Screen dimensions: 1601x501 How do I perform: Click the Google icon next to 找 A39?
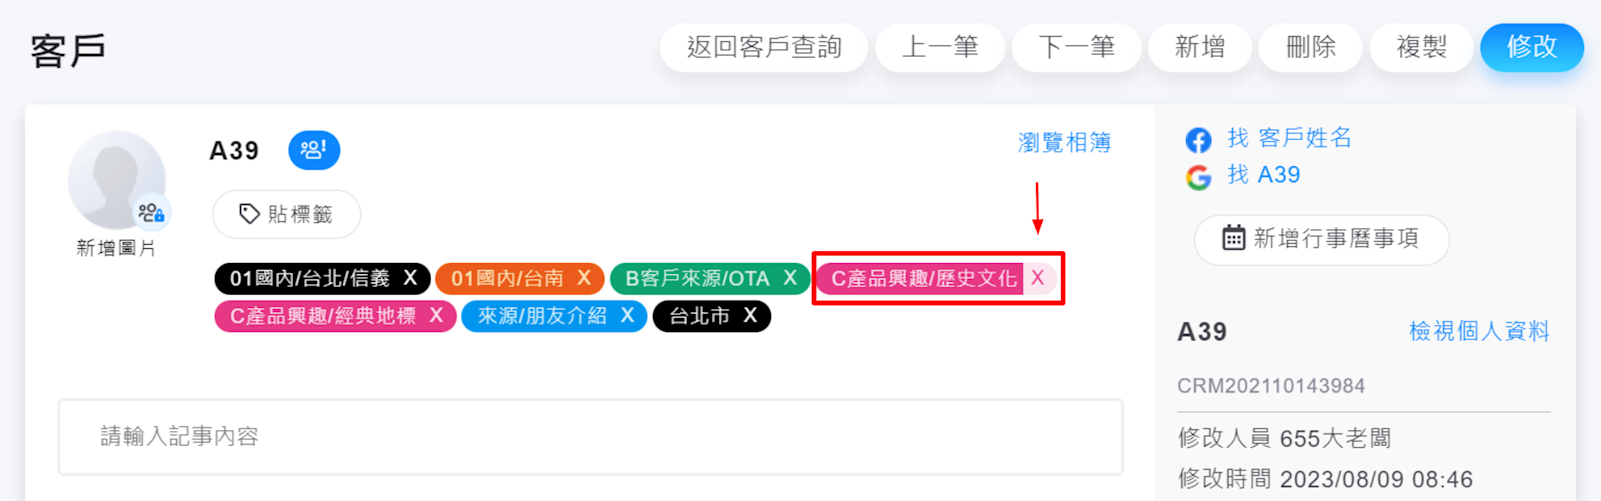(x=1198, y=177)
